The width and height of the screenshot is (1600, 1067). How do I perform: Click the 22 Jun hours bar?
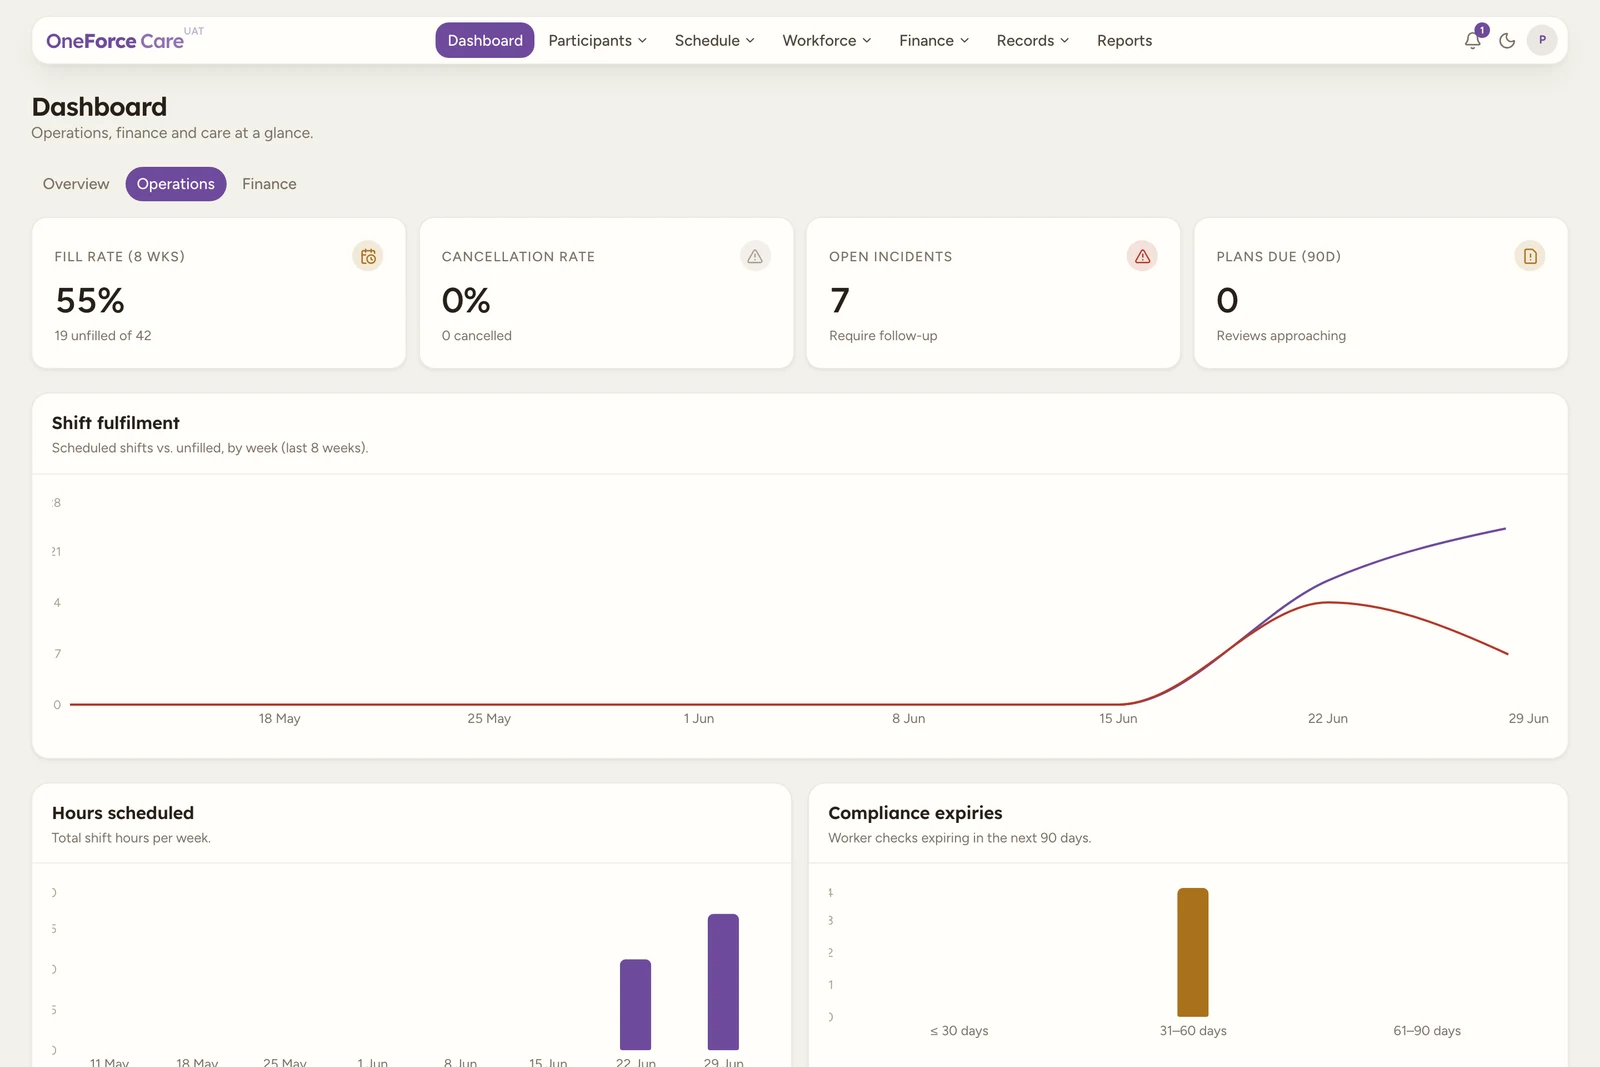pyautogui.click(x=635, y=1004)
